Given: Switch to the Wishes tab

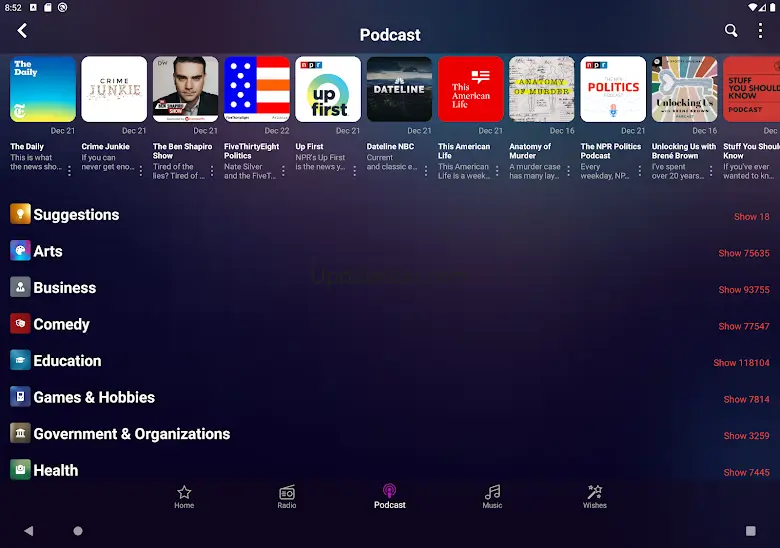Looking at the screenshot, I should click(x=595, y=497).
